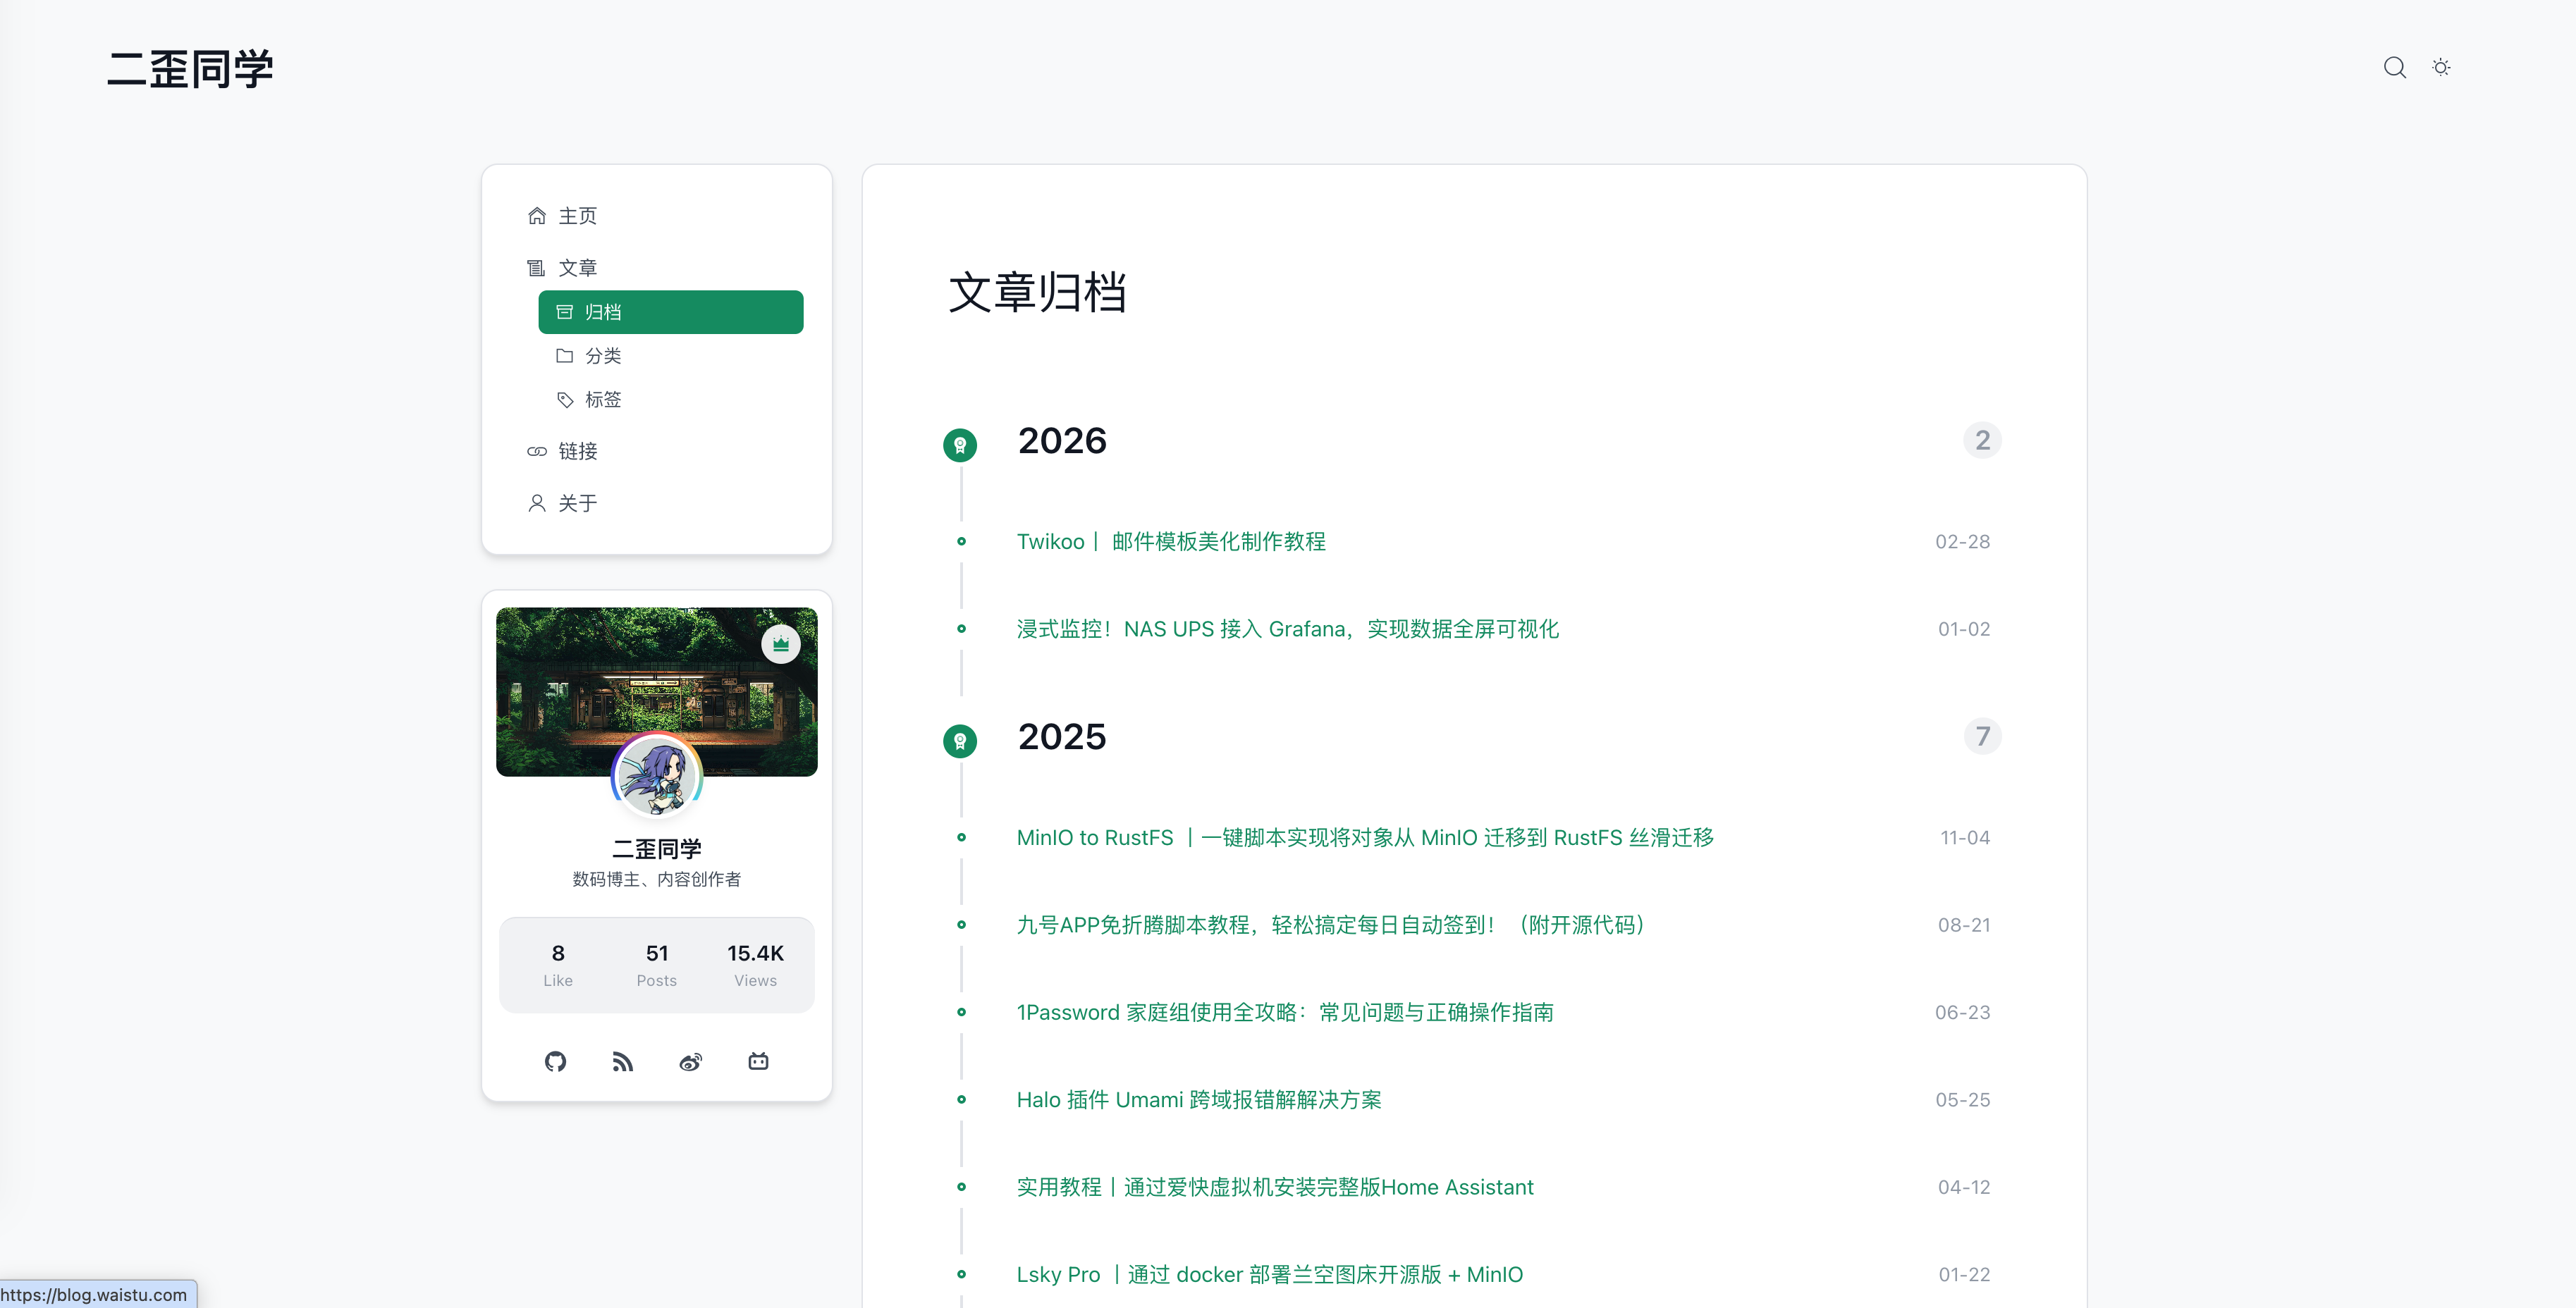Open site search with the magnifier icon

click(x=2395, y=67)
